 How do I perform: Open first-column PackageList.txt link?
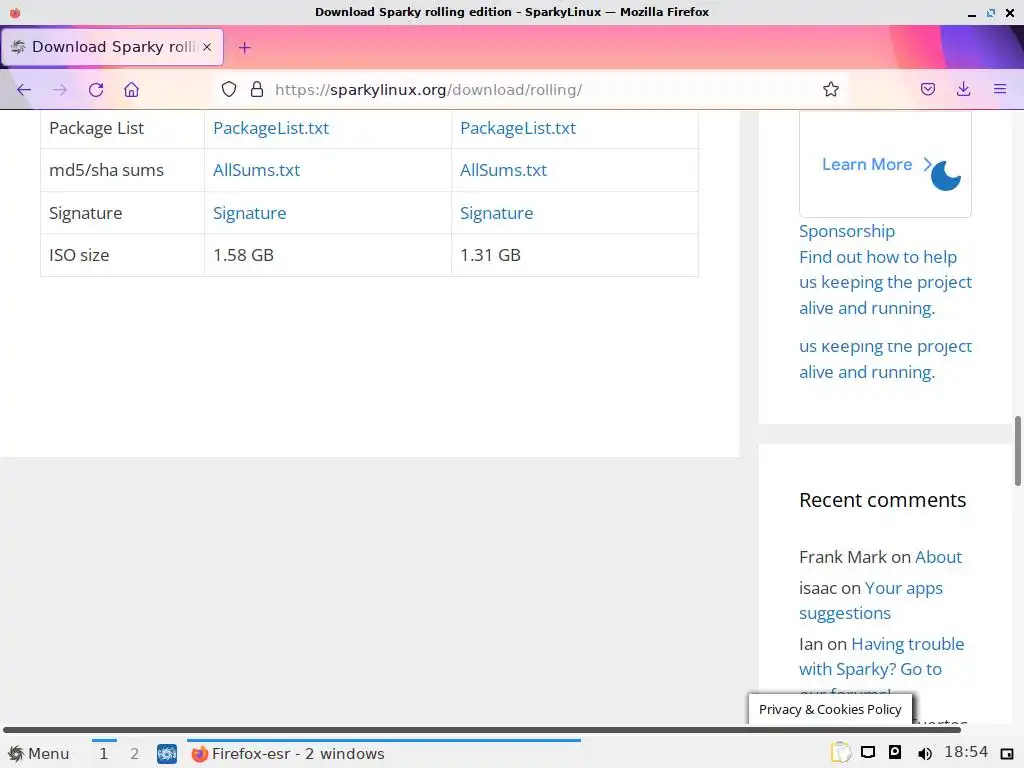pyautogui.click(x=271, y=128)
